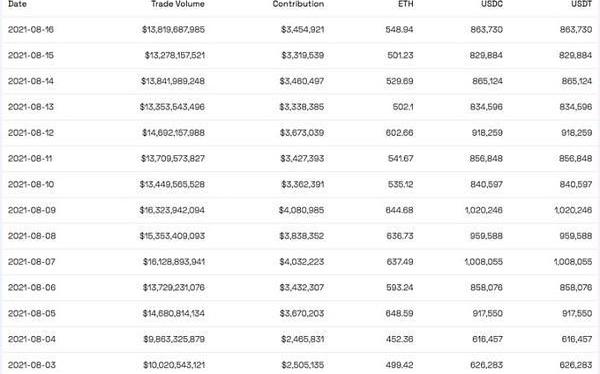Select ETH value 637.49
The width and height of the screenshot is (600, 374).
[400, 262]
